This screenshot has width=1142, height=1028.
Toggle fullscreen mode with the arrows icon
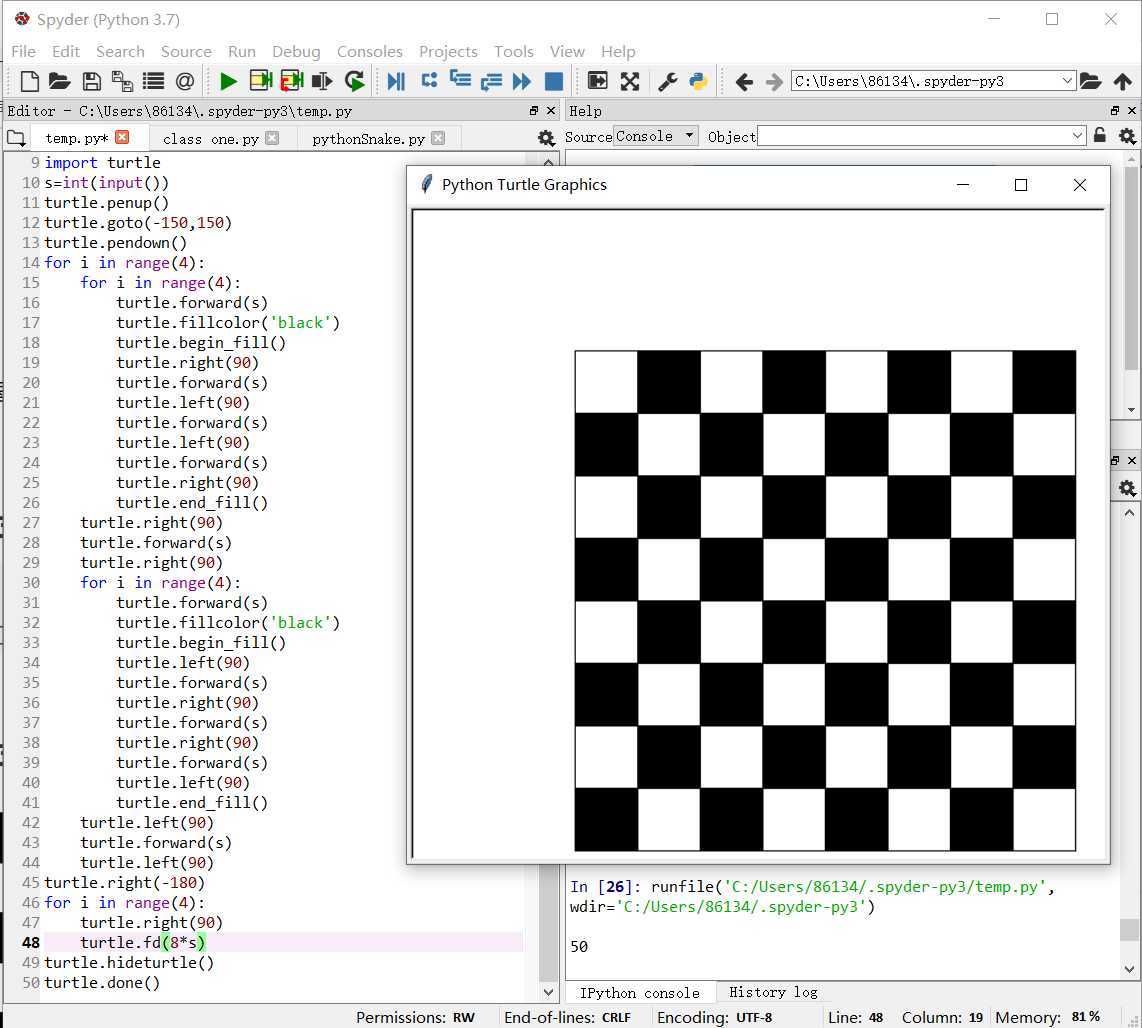pos(629,81)
